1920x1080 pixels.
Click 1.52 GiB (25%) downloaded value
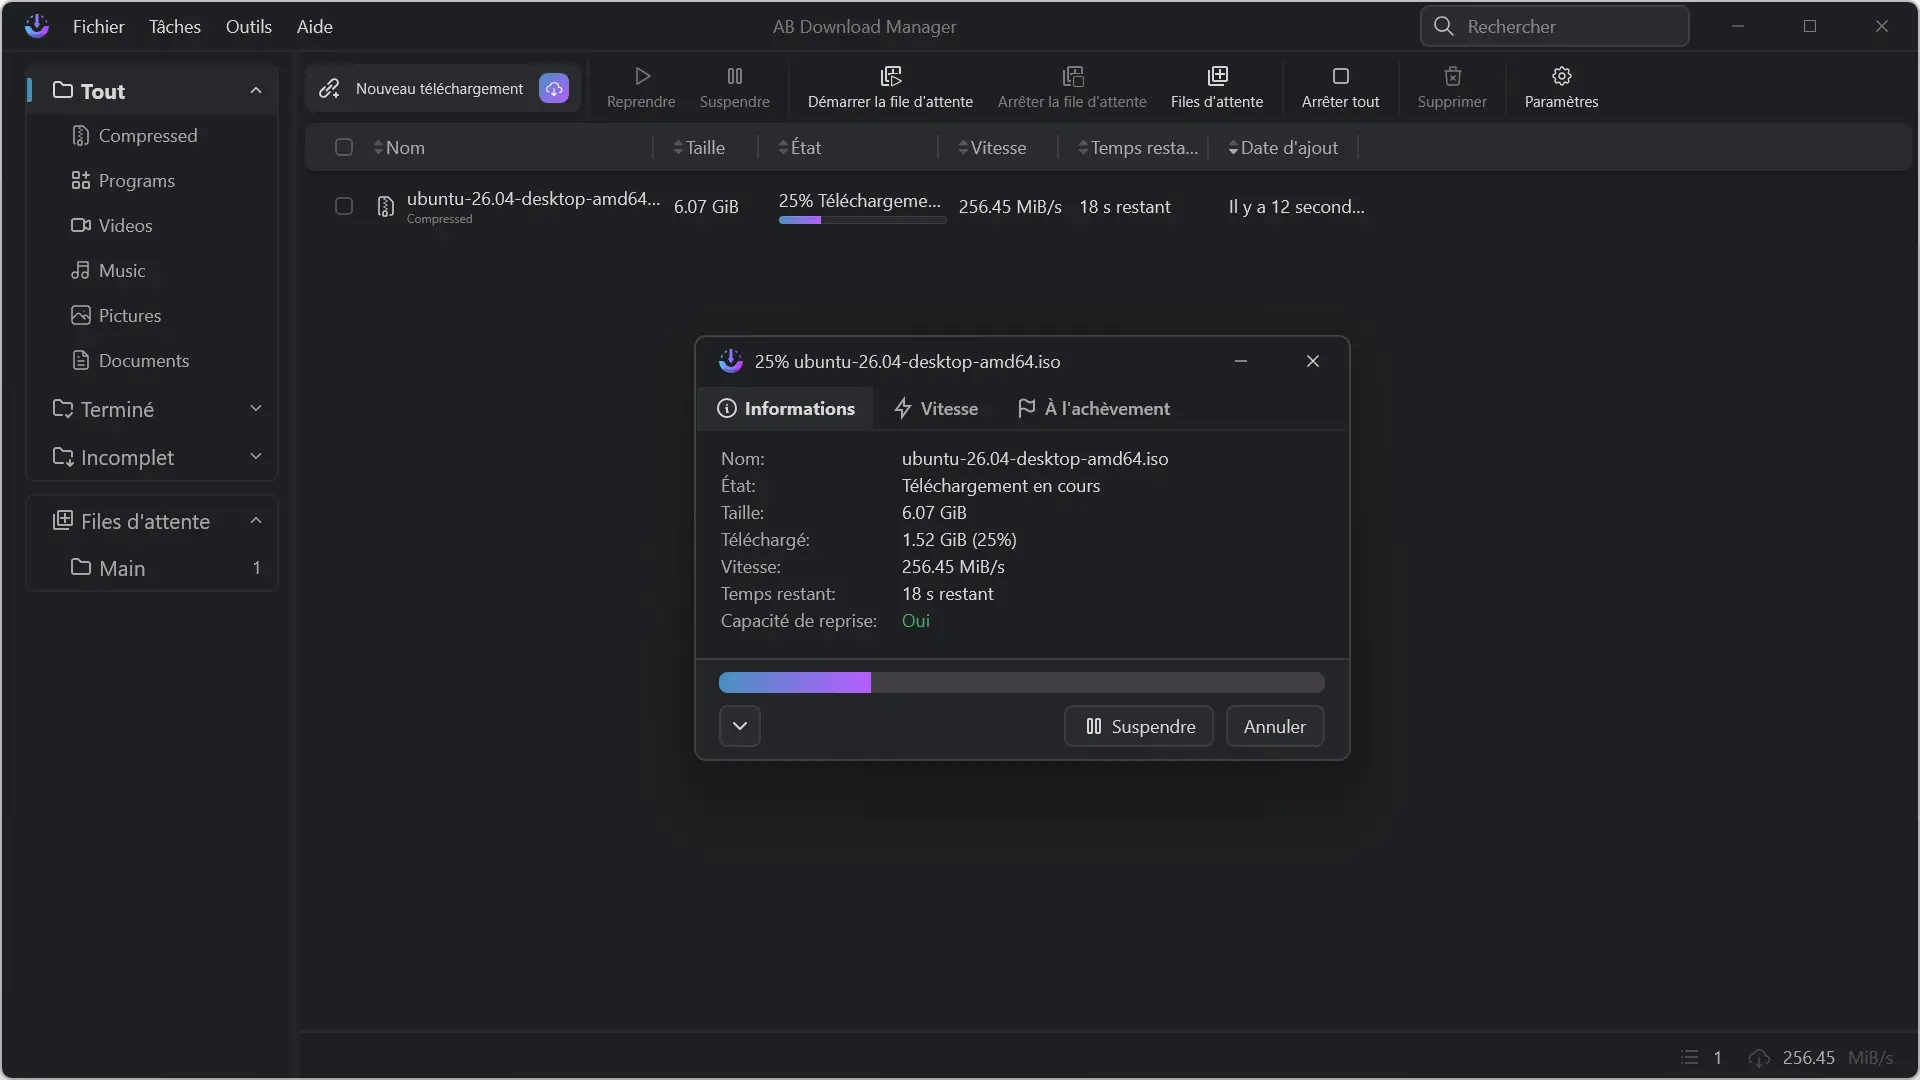(x=959, y=539)
